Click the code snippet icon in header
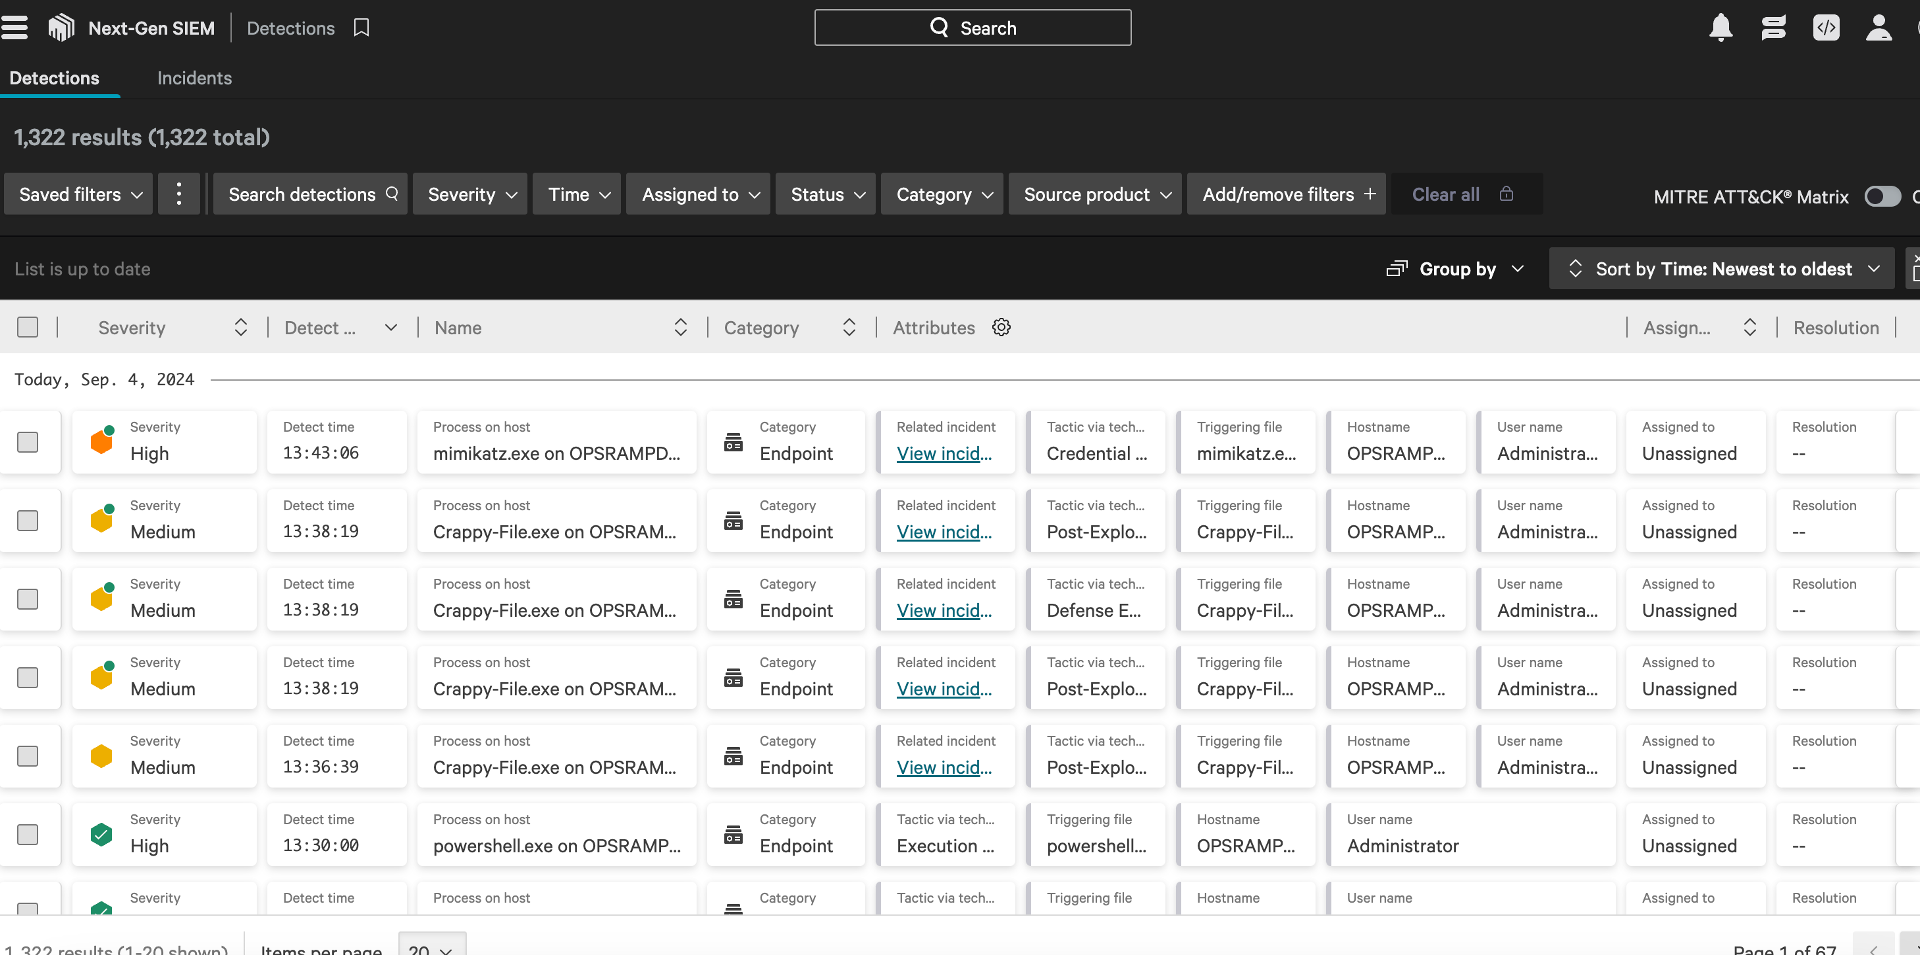The width and height of the screenshot is (1920, 956). click(1826, 28)
